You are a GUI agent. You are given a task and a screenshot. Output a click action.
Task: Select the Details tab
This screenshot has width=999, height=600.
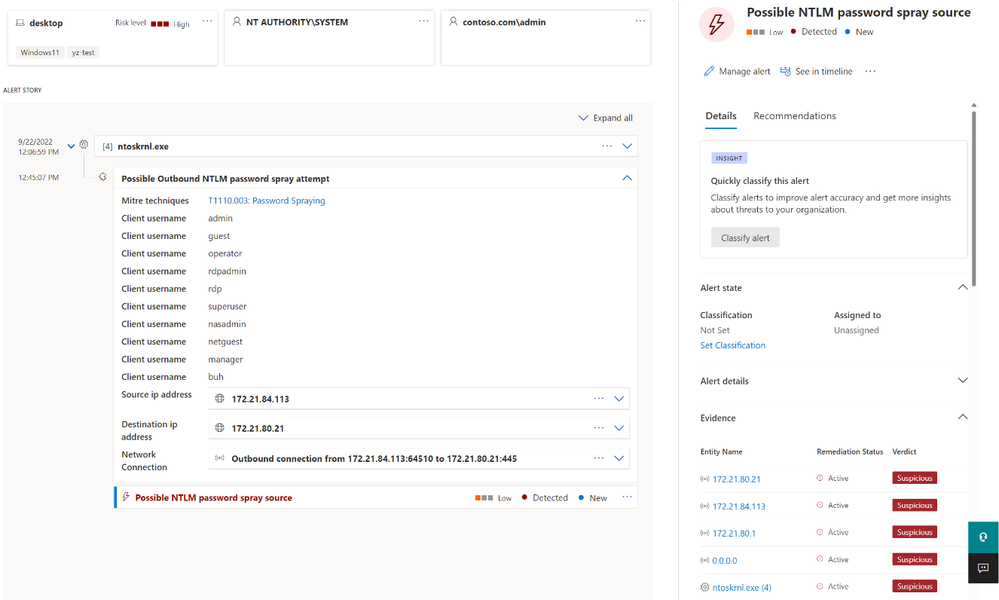(721, 116)
